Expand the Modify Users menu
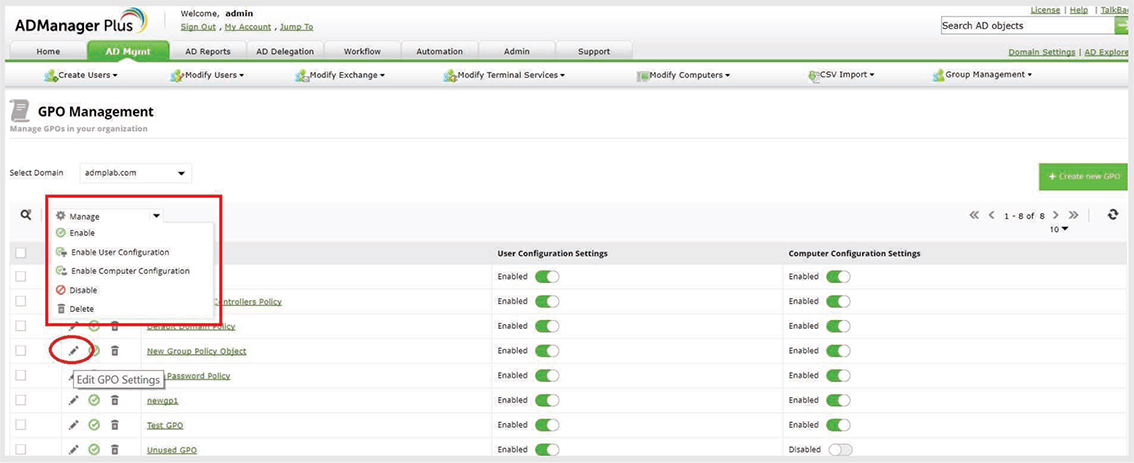The width and height of the screenshot is (1134, 463). pos(207,75)
